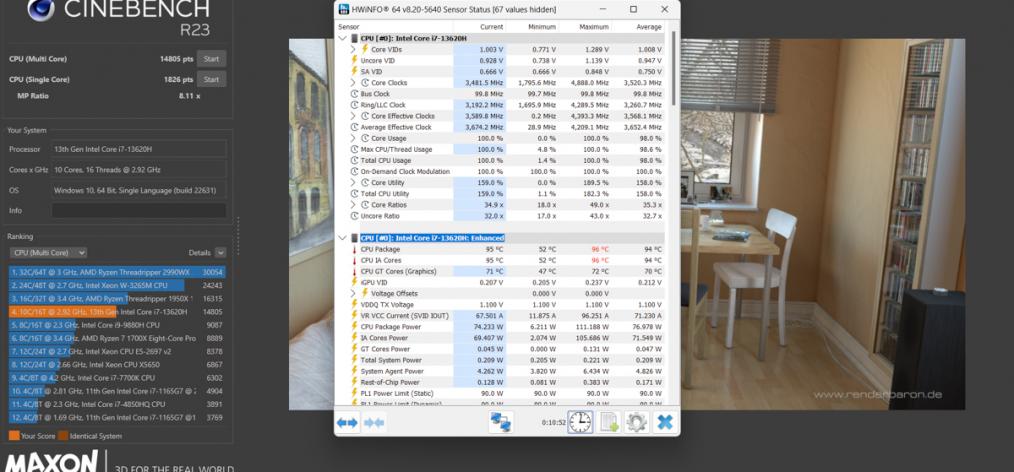Select the Intel Core i9-9880H ranking entry
Image resolution: width=1014 pixels, height=472 pixels.
(117, 325)
